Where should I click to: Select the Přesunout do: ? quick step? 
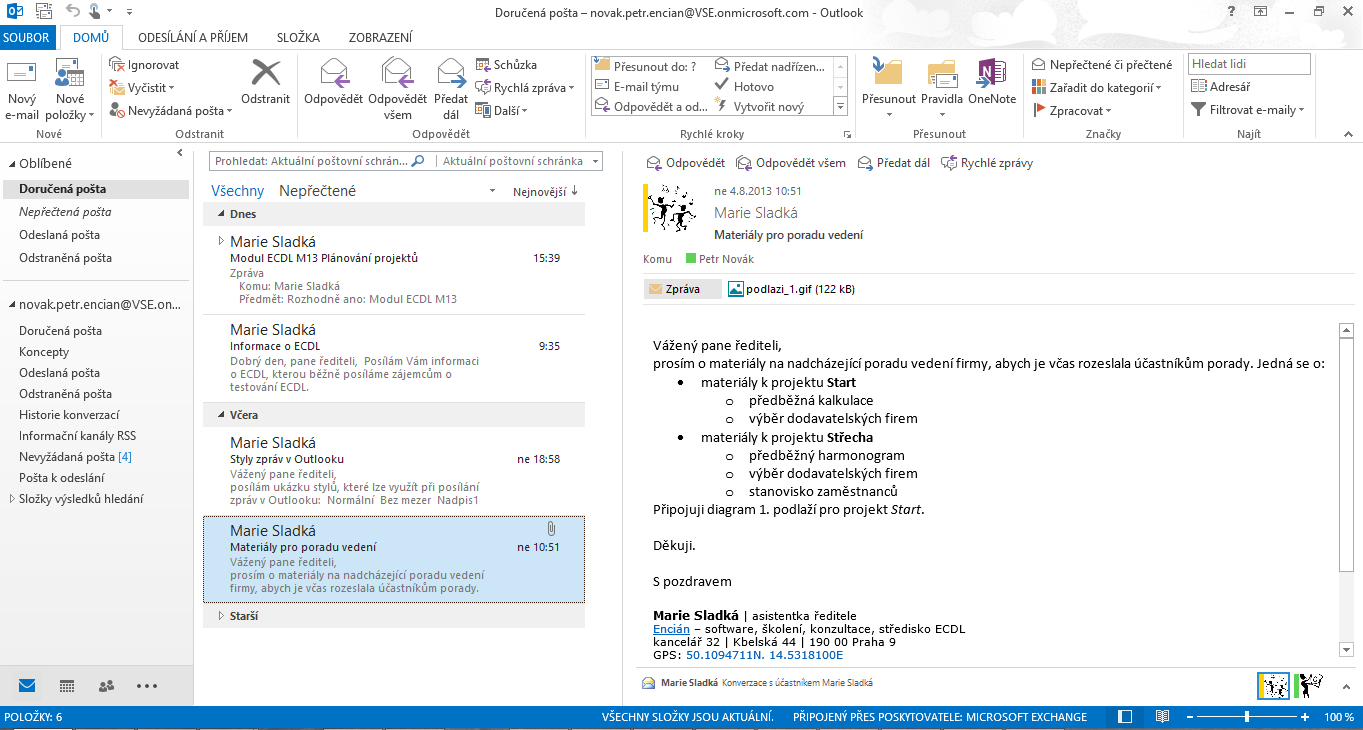point(646,67)
